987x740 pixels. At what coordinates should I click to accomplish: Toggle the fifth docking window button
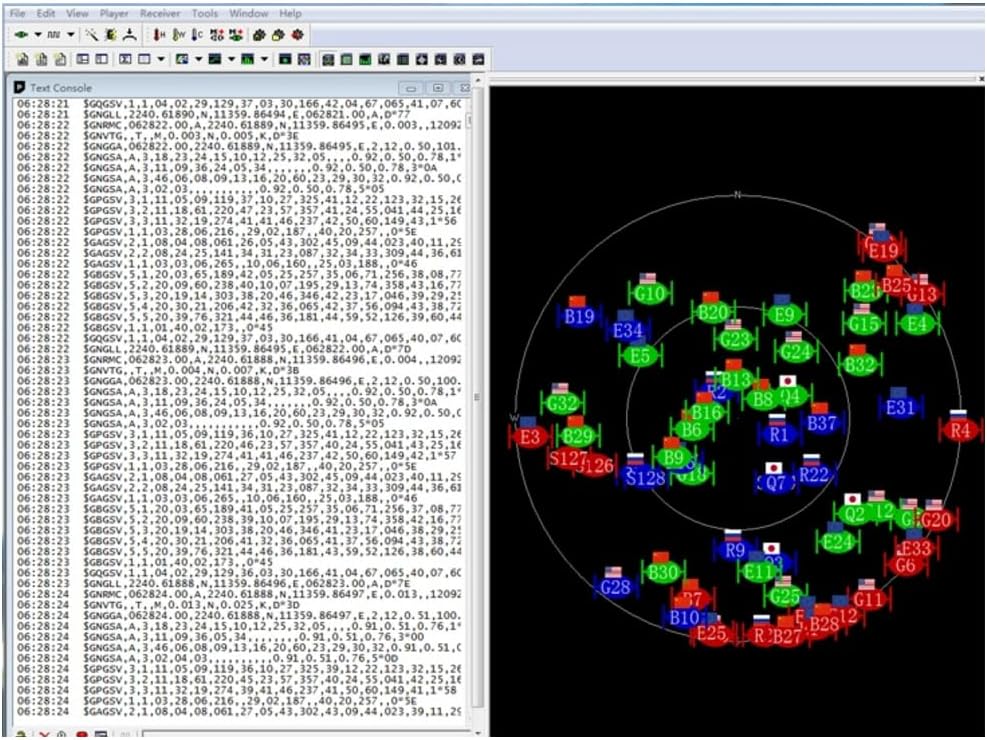(x=403, y=60)
